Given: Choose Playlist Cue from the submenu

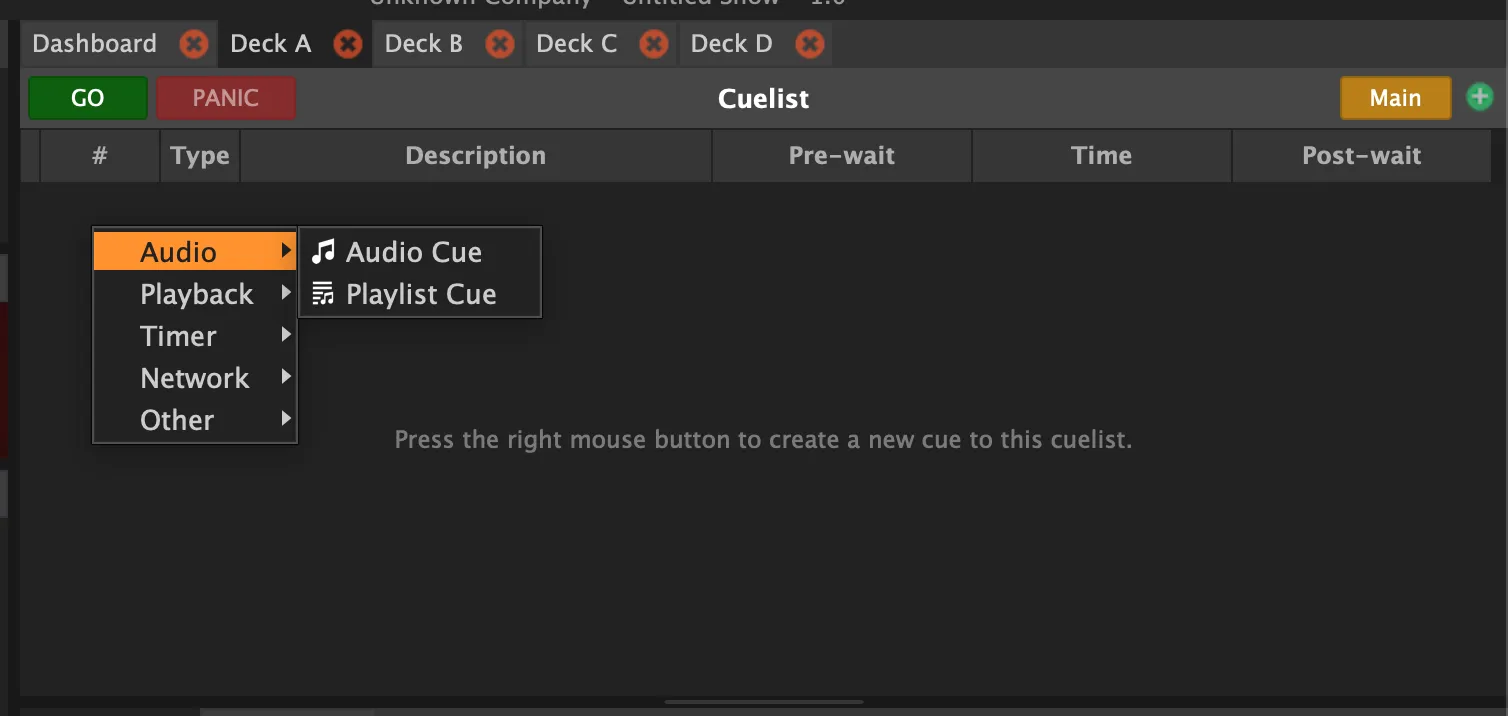Looking at the screenshot, I should click(420, 294).
